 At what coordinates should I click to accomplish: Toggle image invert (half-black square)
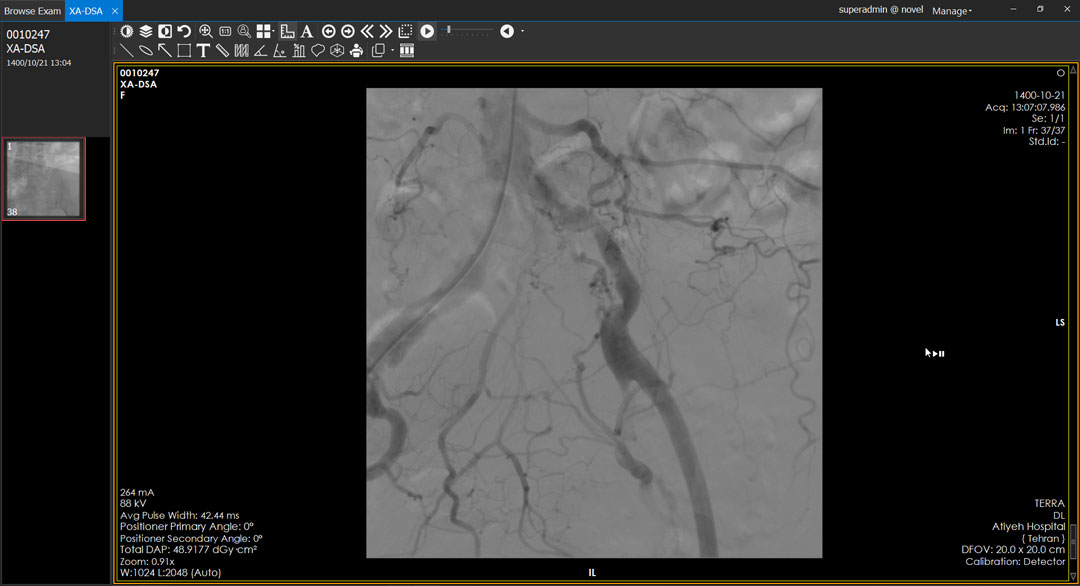tap(164, 31)
